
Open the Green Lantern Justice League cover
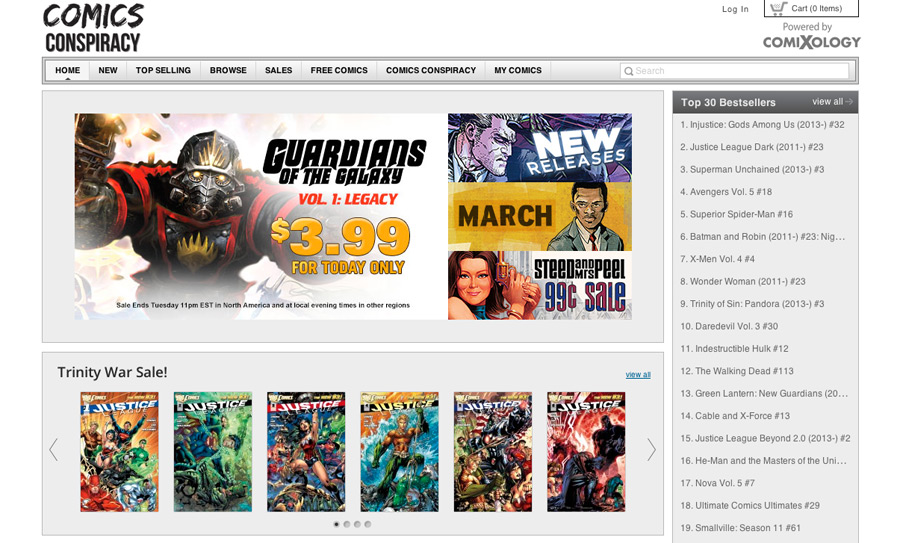point(213,452)
